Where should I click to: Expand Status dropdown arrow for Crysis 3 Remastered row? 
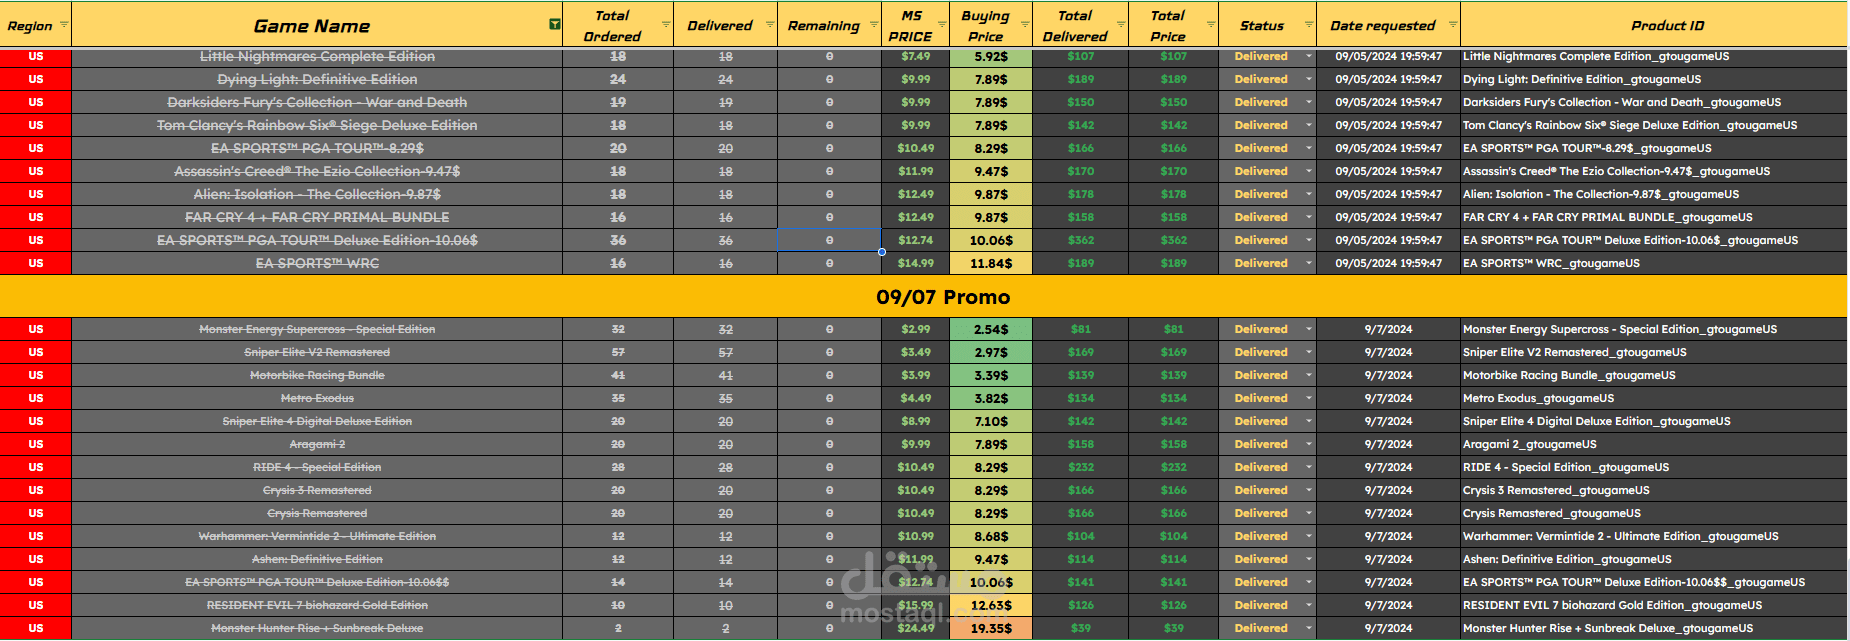1308,490
